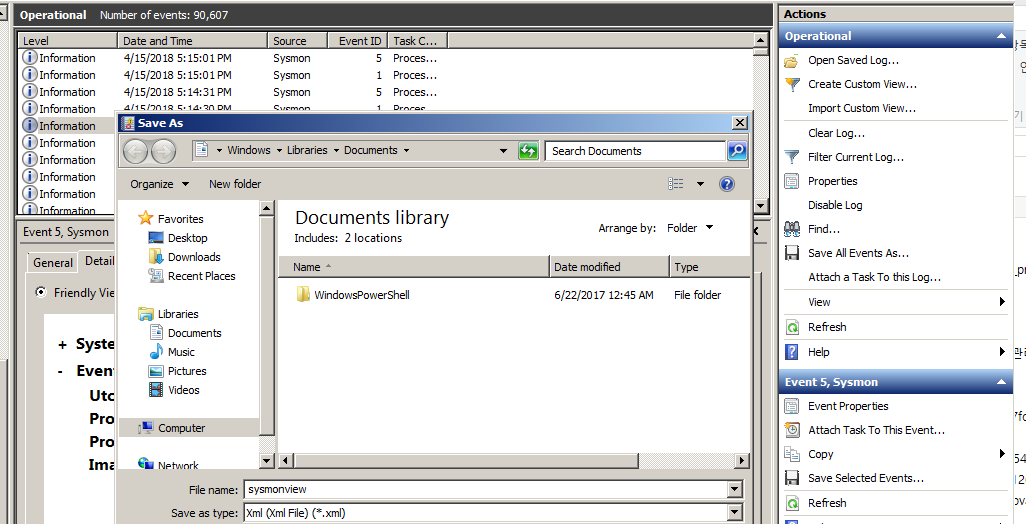Select Videos library
This screenshot has height=524, width=1026.
point(183,390)
